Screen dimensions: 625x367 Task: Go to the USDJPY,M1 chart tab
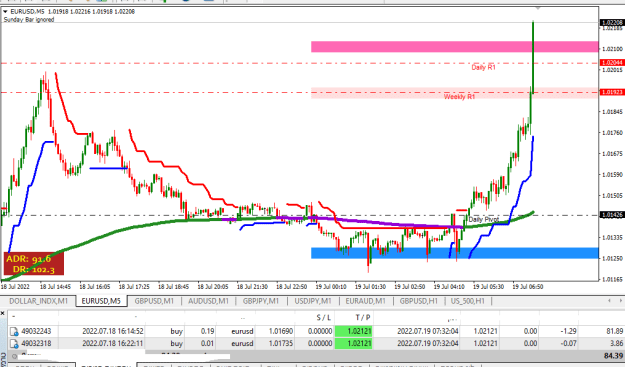312,301
